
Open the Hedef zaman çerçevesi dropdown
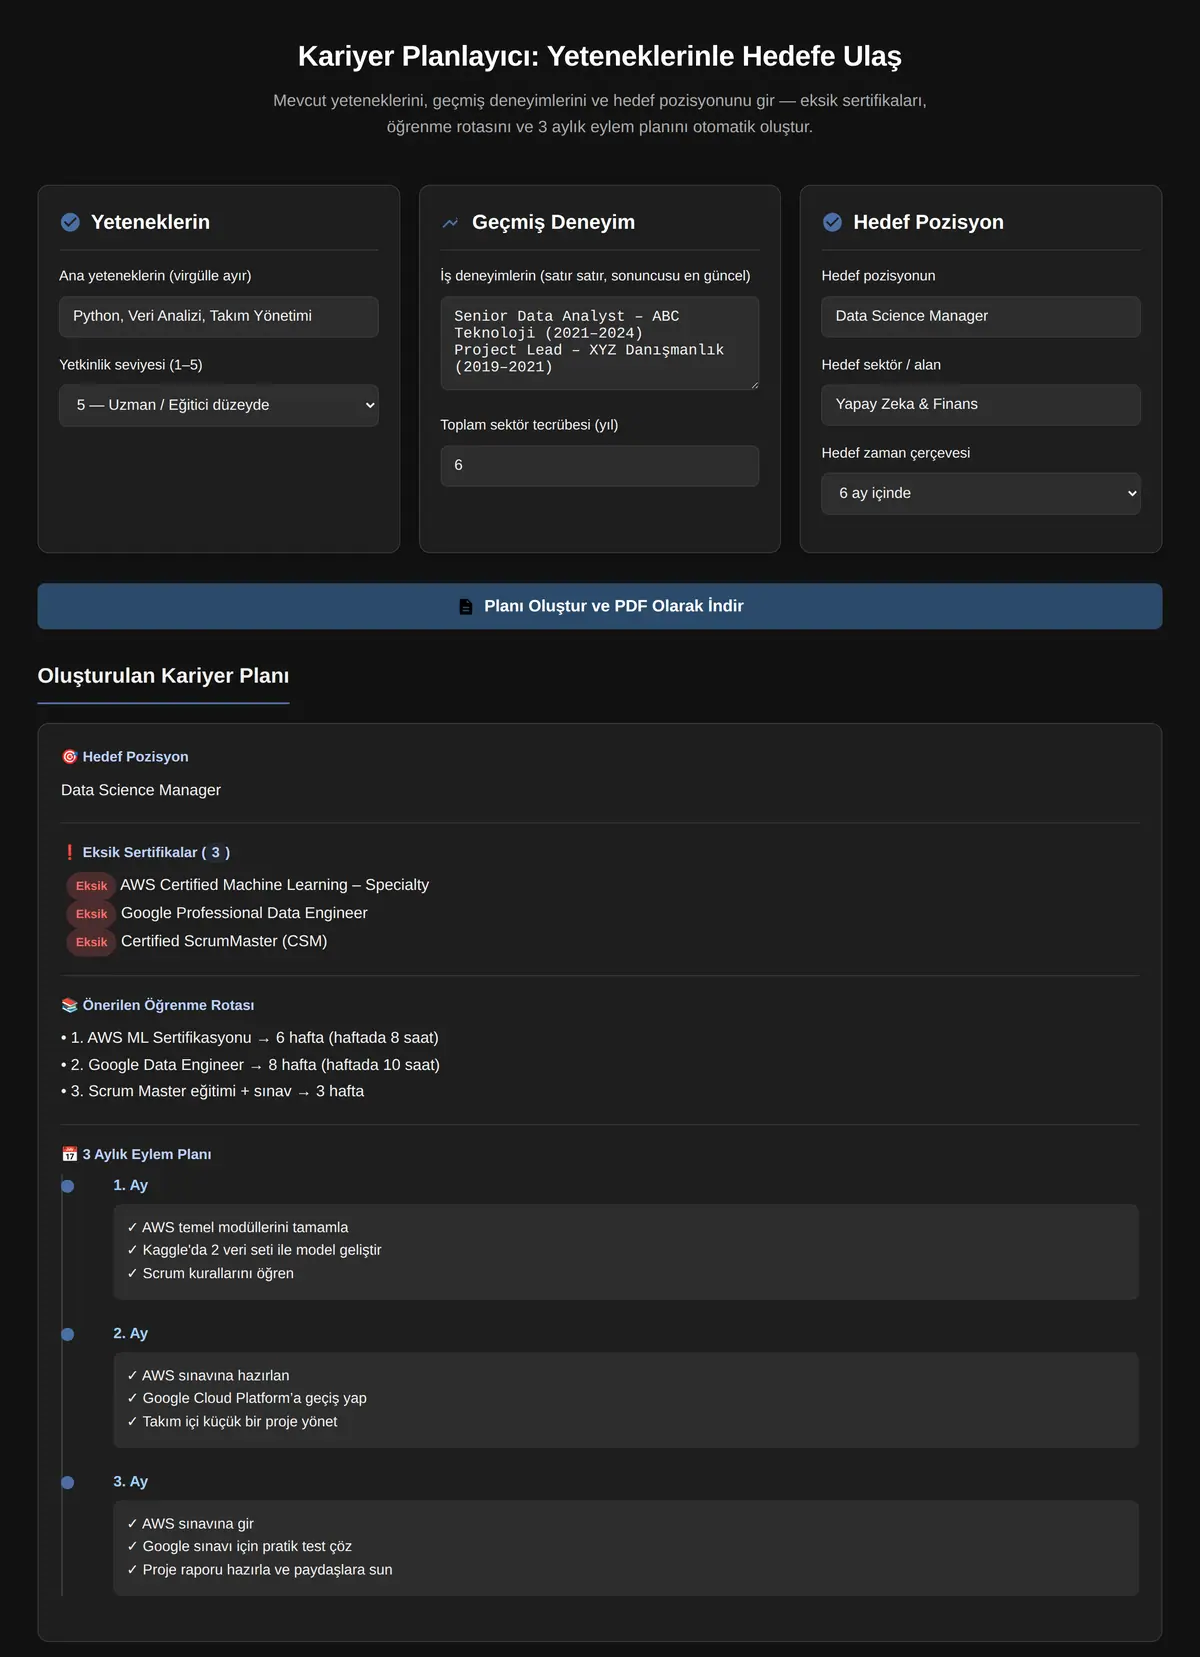click(x=981, y=493)
